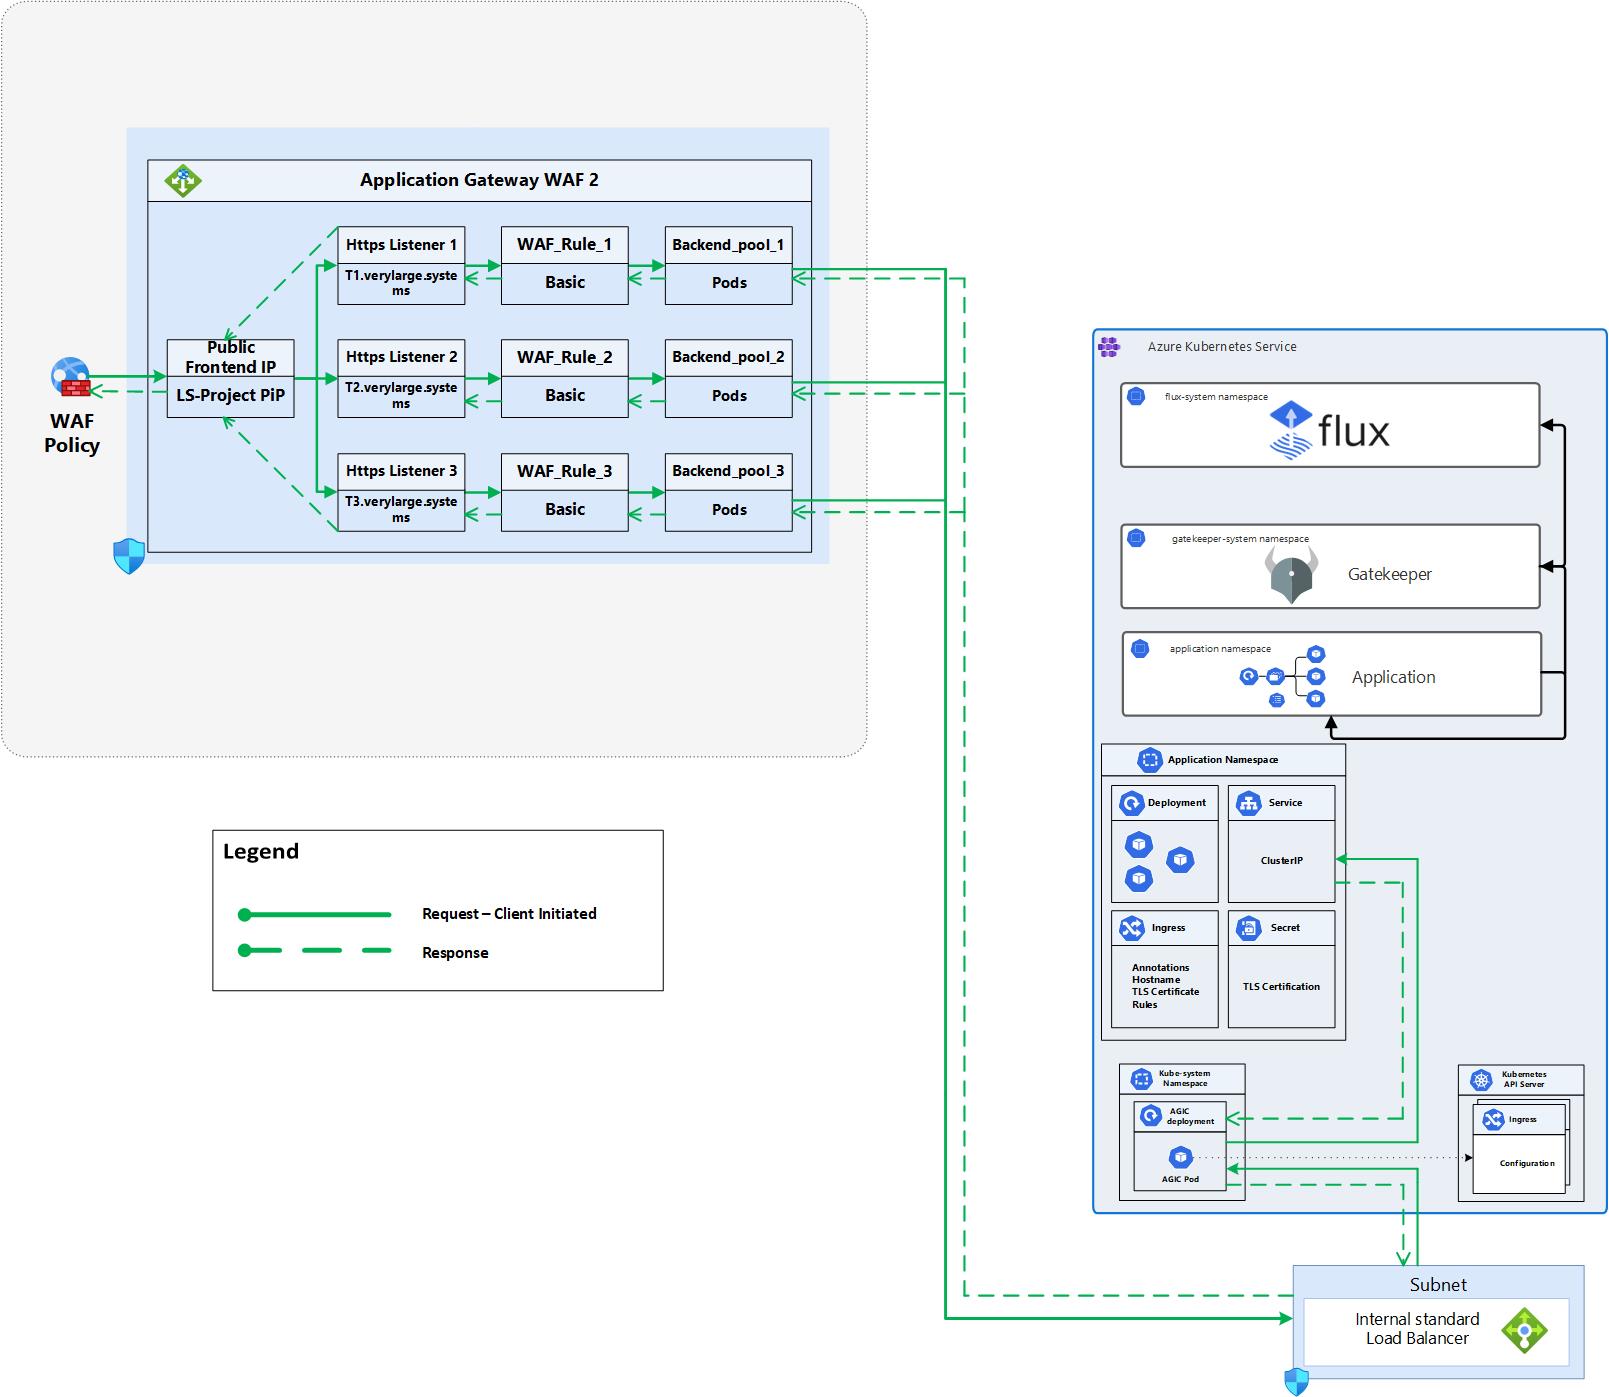Click the solid green legend line for Request
Viewport: 1609px width, 1397px height.
[x=315, y=914]
